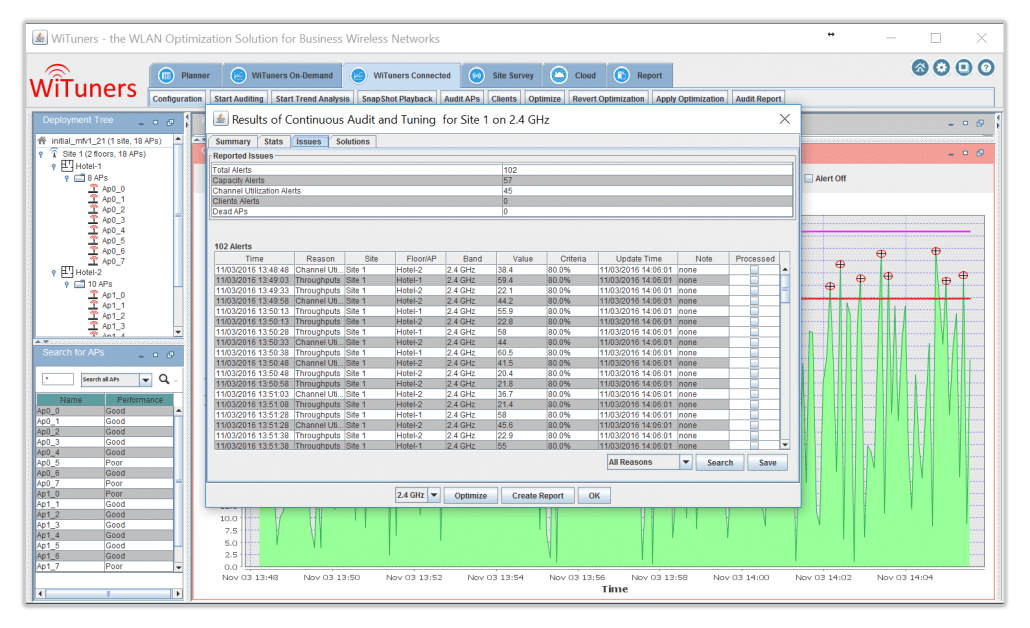1030x628 pixels.
Task: Close the Results of Continuous Audit dialog
Action: (x=784, y=119)
